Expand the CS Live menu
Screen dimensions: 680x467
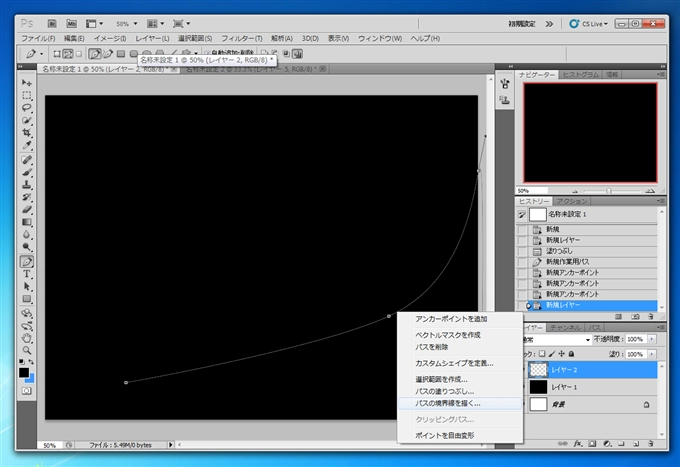click(588, 24)
